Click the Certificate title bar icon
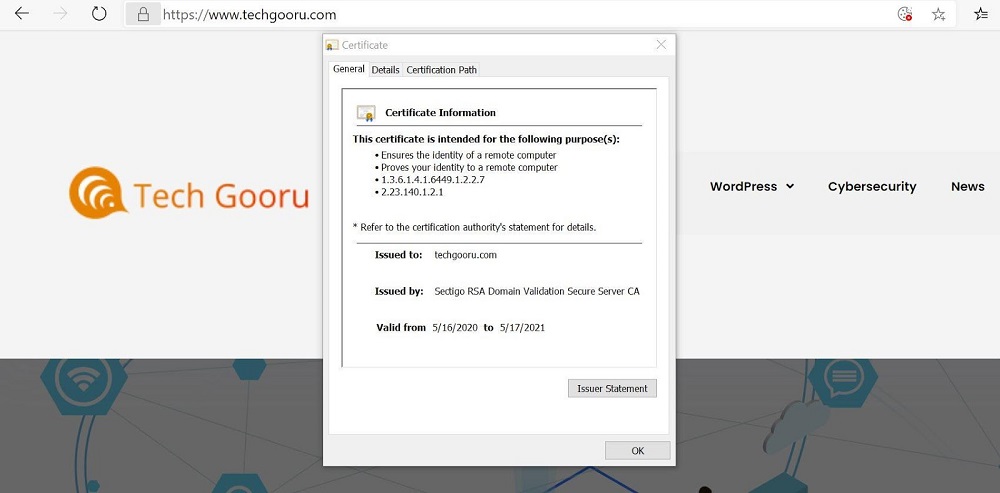1000x493 pixels. point(332,45)
